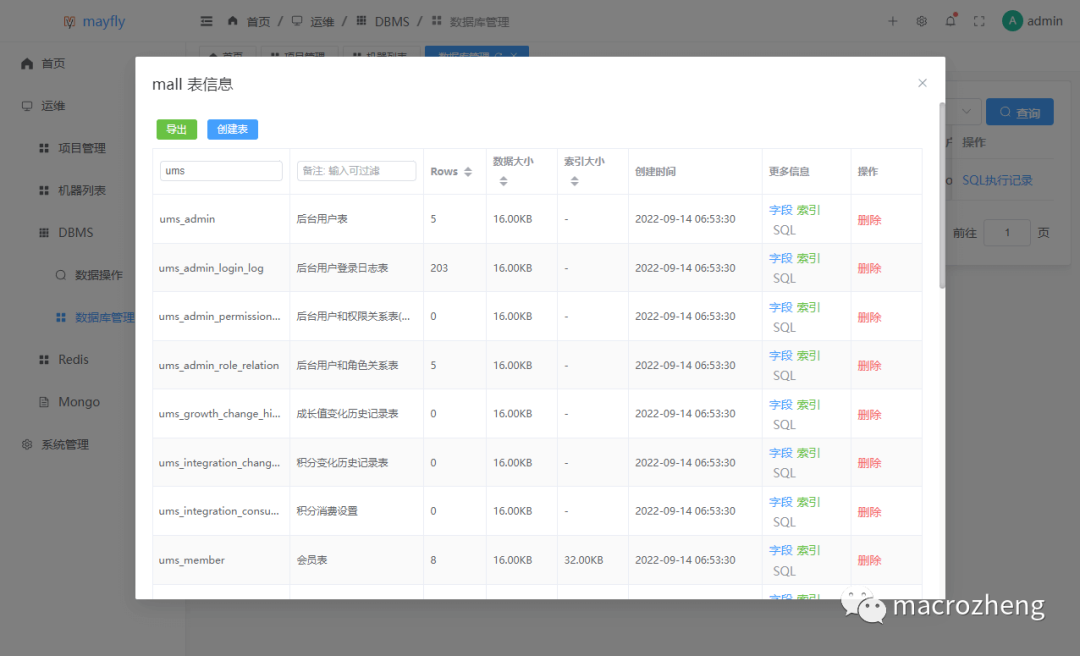The image size is (1080, 656).
Task: Toggle sorting on the Rows column
Action: (x=468, y=171)
